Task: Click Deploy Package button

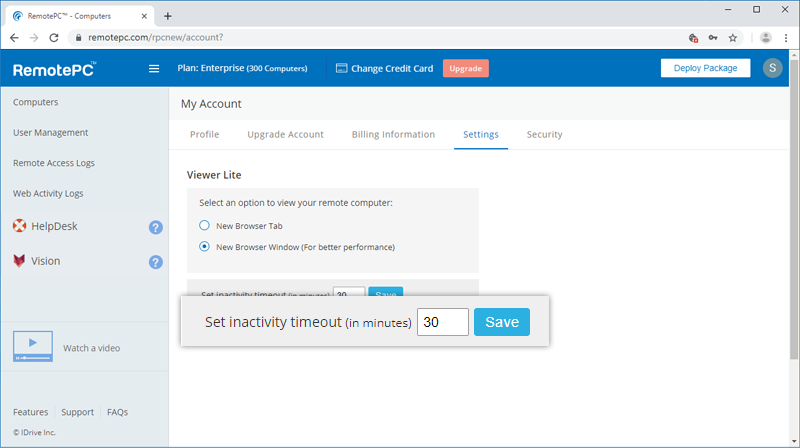Action: coord(705,68)
